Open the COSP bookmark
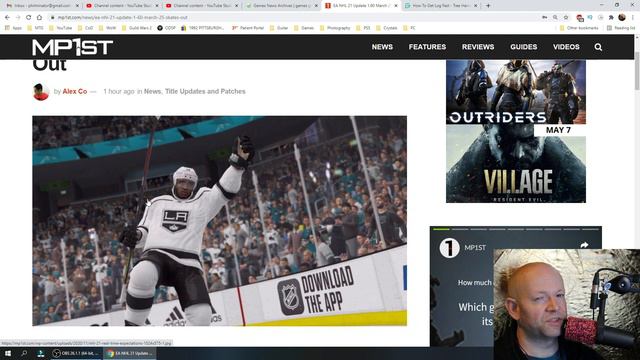This screenshot has height=360, width=640. click(x=166, y=28)
